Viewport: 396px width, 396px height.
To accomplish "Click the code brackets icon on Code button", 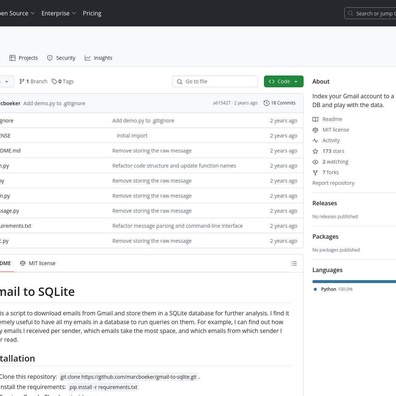I will pos(272,81).
